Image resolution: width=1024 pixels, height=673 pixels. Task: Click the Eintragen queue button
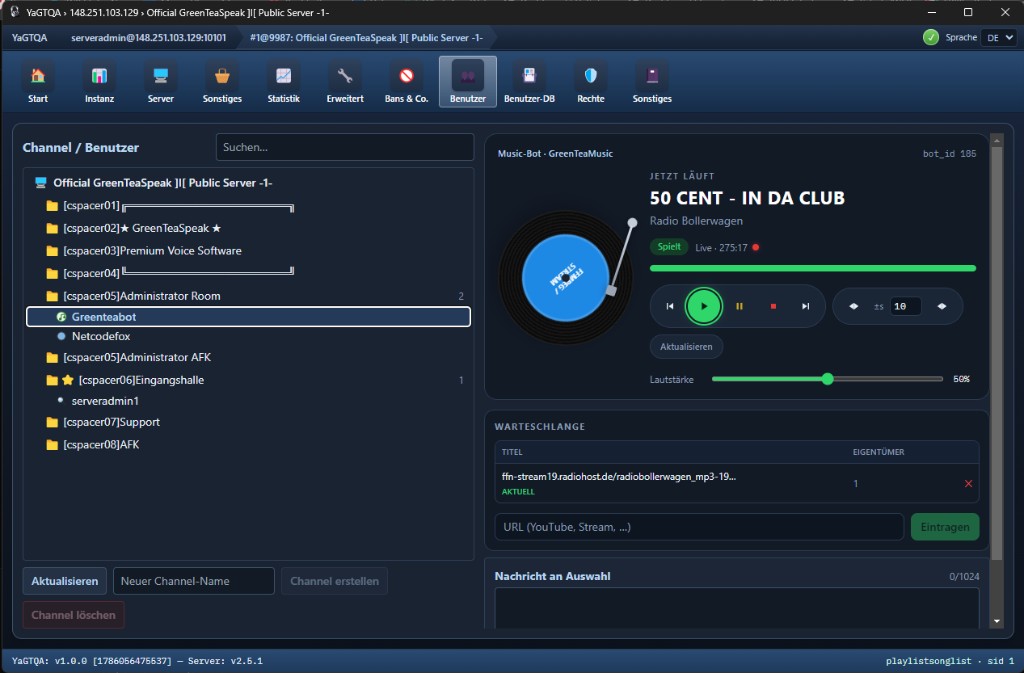[x=945, y=527]
